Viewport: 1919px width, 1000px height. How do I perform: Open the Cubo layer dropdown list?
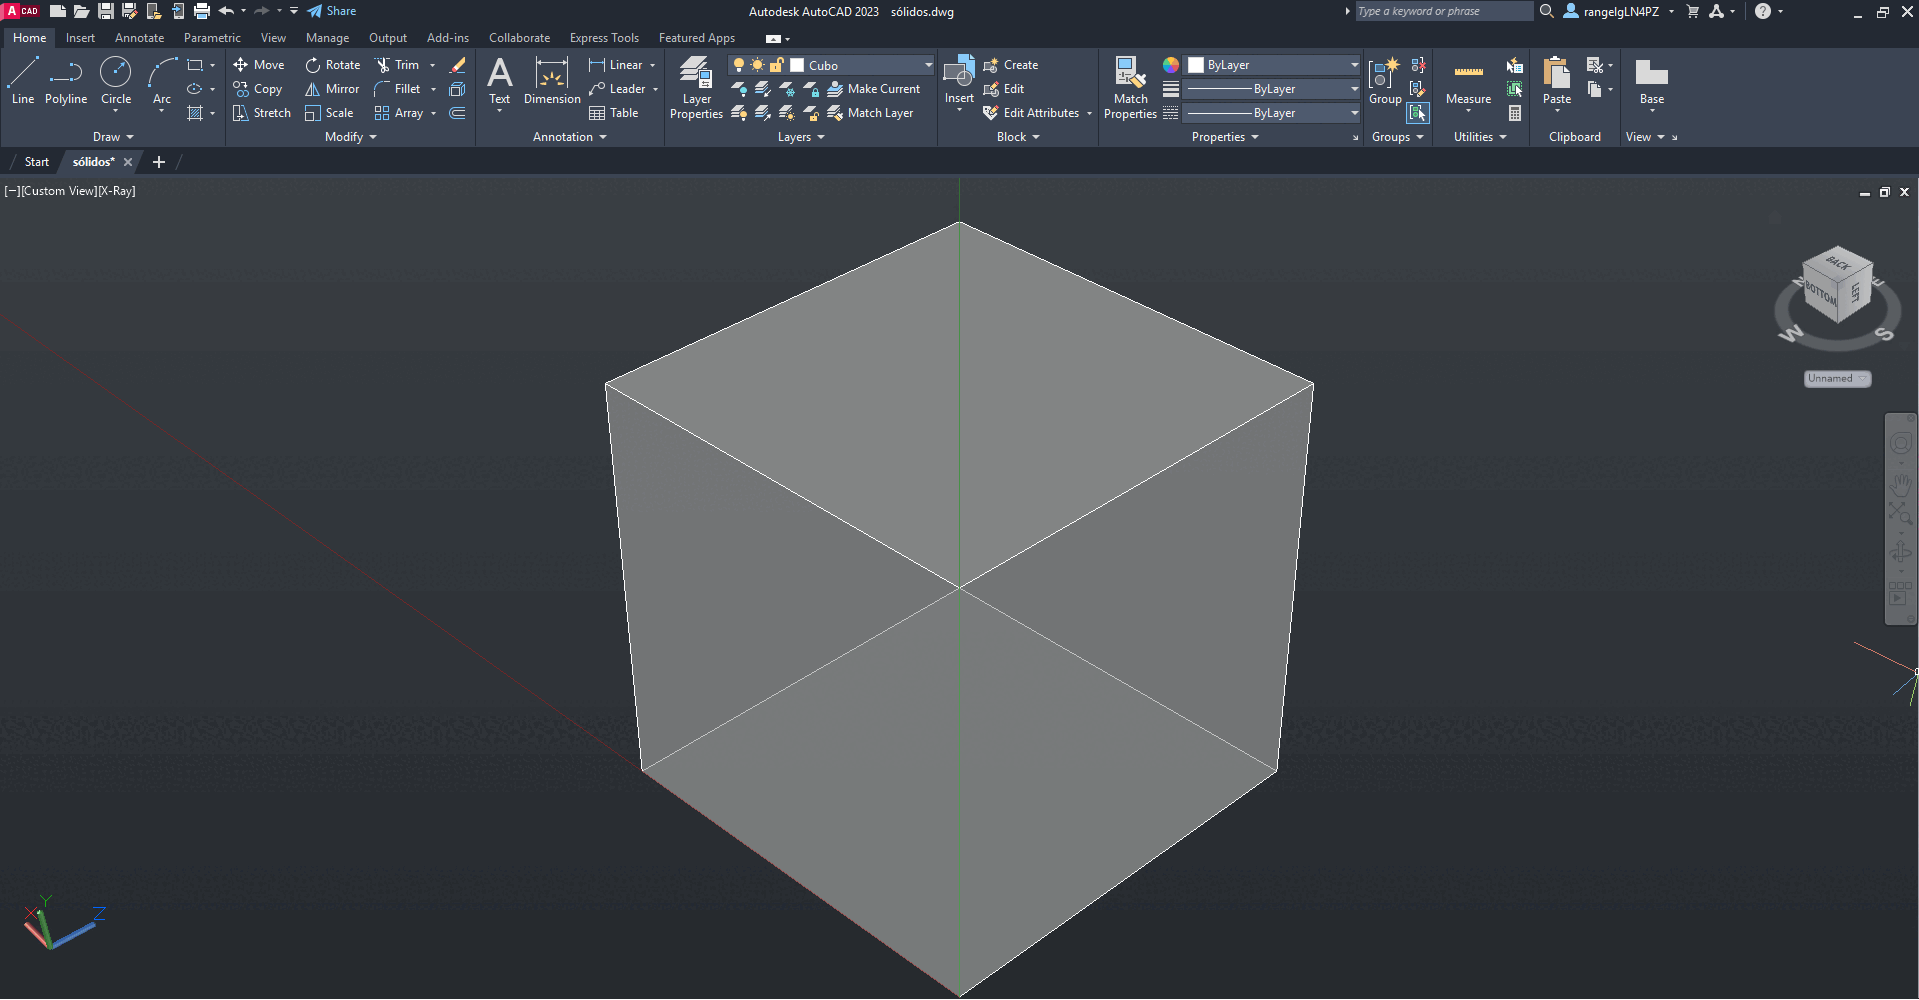click(927, 64)
